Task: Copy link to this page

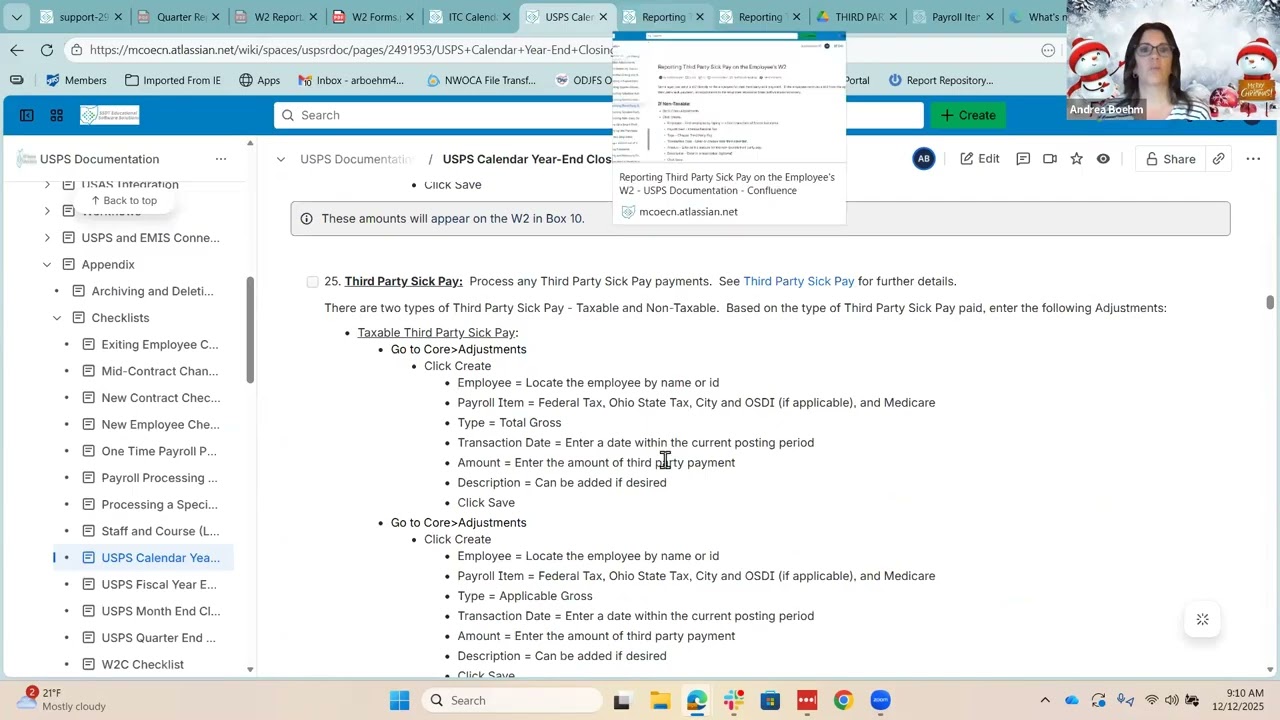Action: point(1218,159)
